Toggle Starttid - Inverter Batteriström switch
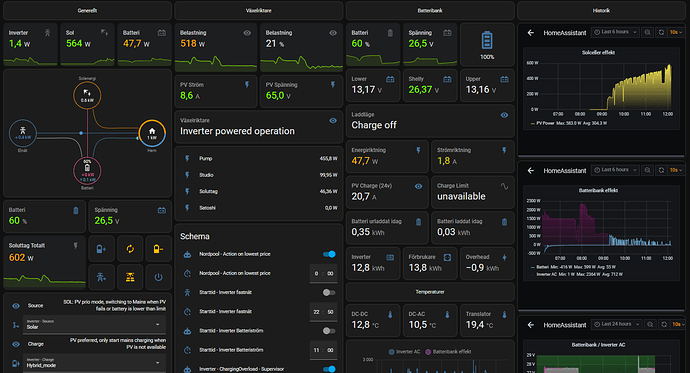 pyautogui.click(x=329, y=331)
